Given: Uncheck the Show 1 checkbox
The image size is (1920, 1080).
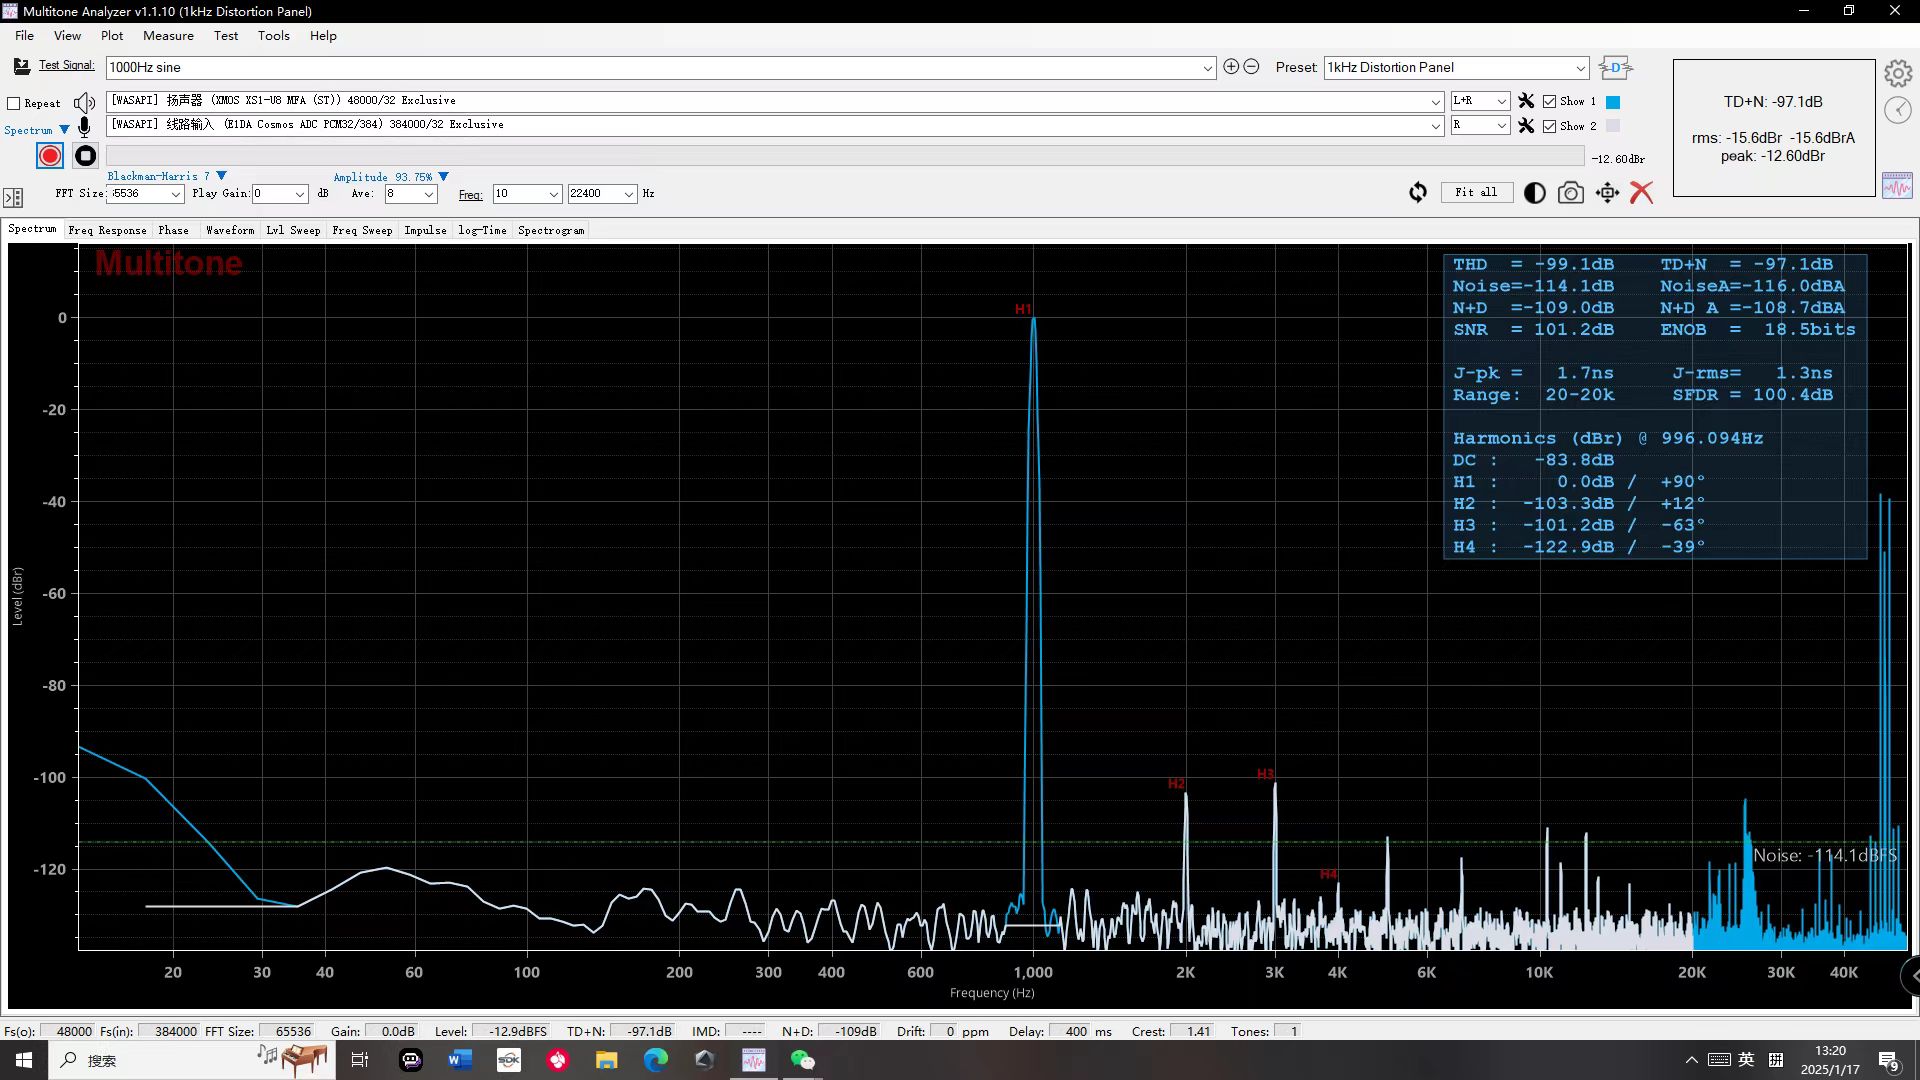Looking at the screenshot, I should (x=1549, y=102).
